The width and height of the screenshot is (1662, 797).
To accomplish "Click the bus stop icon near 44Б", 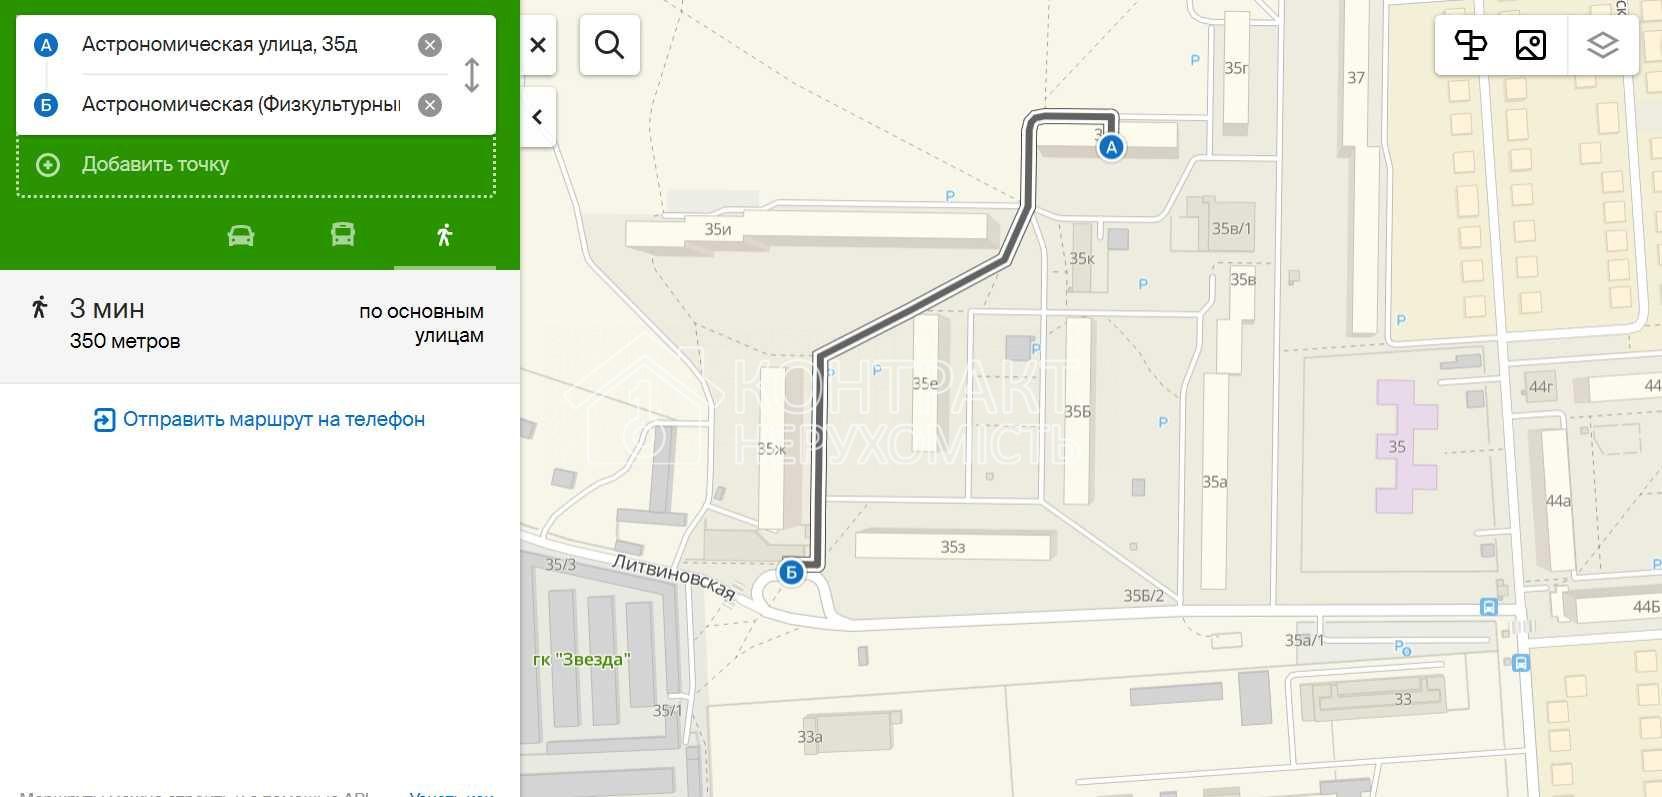I will pyautogui.click(x=1488, y=607).
